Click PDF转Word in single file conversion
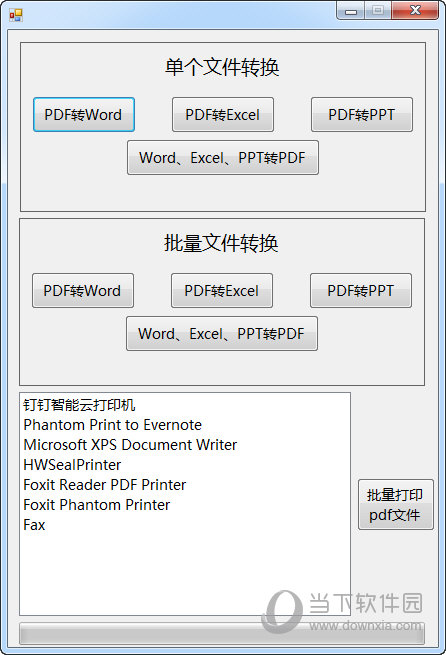 click(84, 115)
